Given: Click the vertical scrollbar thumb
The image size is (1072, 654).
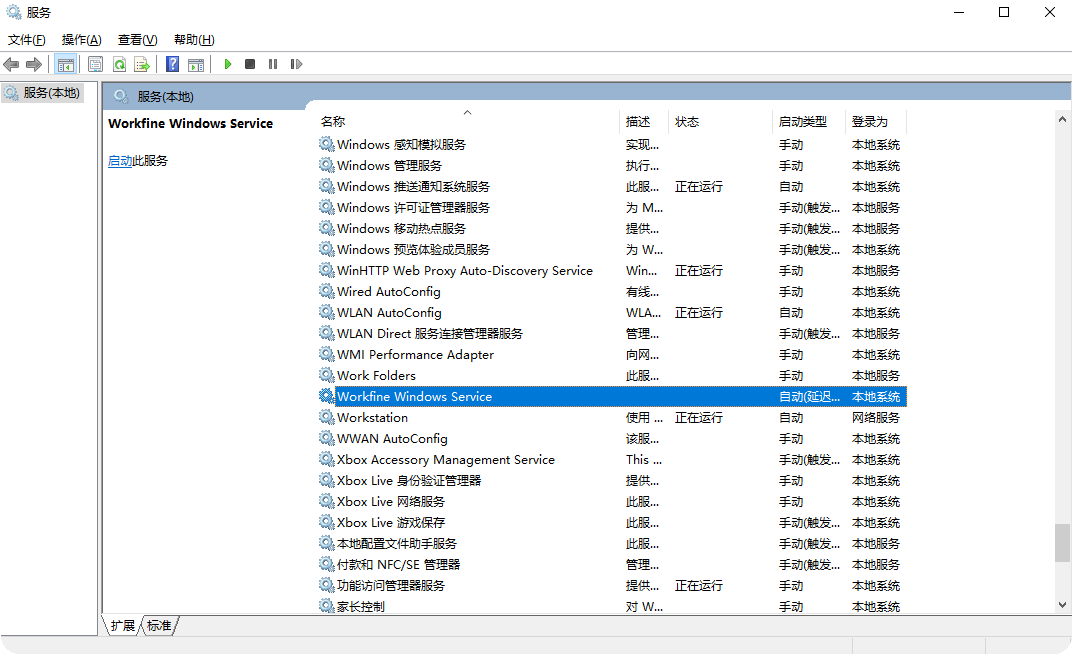Looking at the screenshot, I should pos(1062,543).
